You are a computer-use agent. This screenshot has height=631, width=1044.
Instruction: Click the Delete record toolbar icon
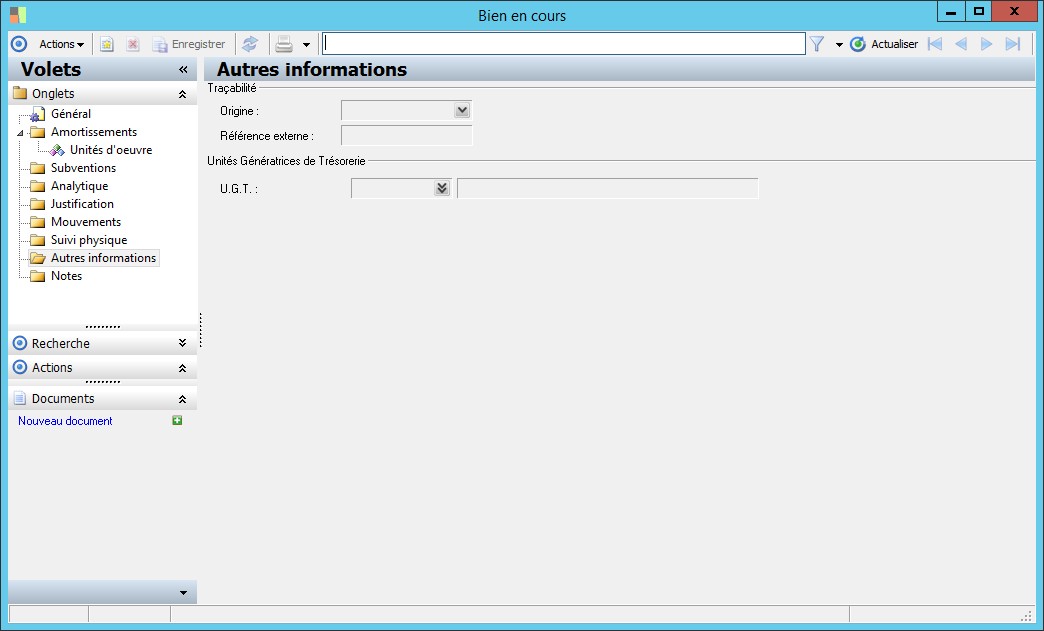tap(132, 44)
